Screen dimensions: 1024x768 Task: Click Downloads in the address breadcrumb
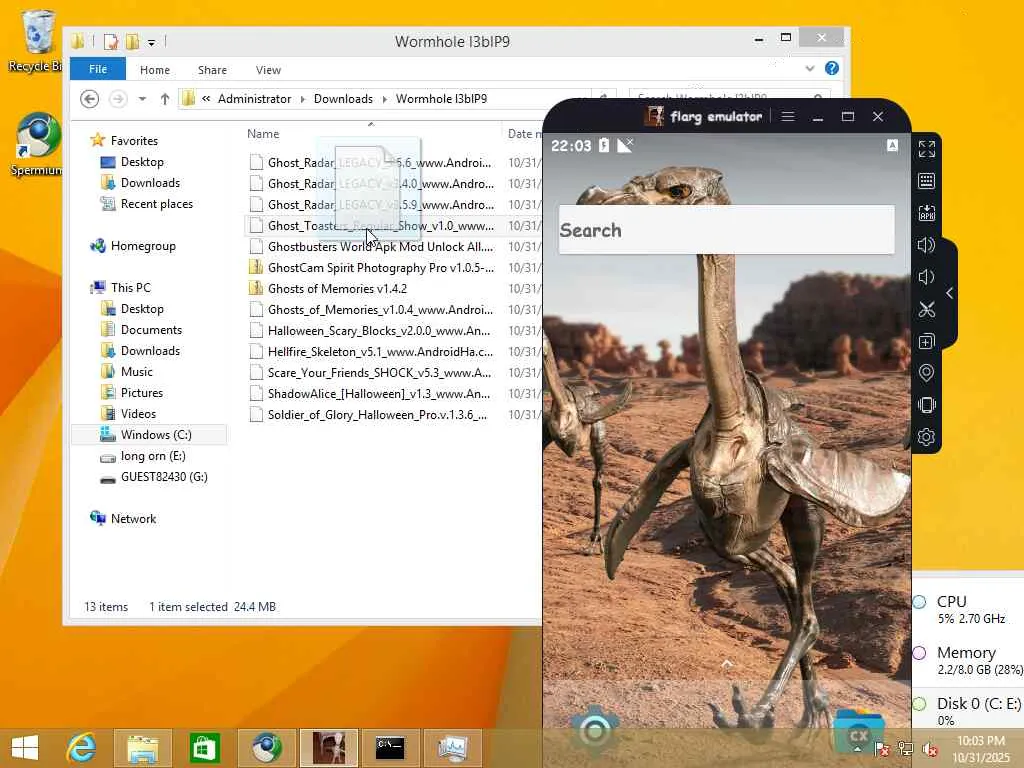[343, 99]
